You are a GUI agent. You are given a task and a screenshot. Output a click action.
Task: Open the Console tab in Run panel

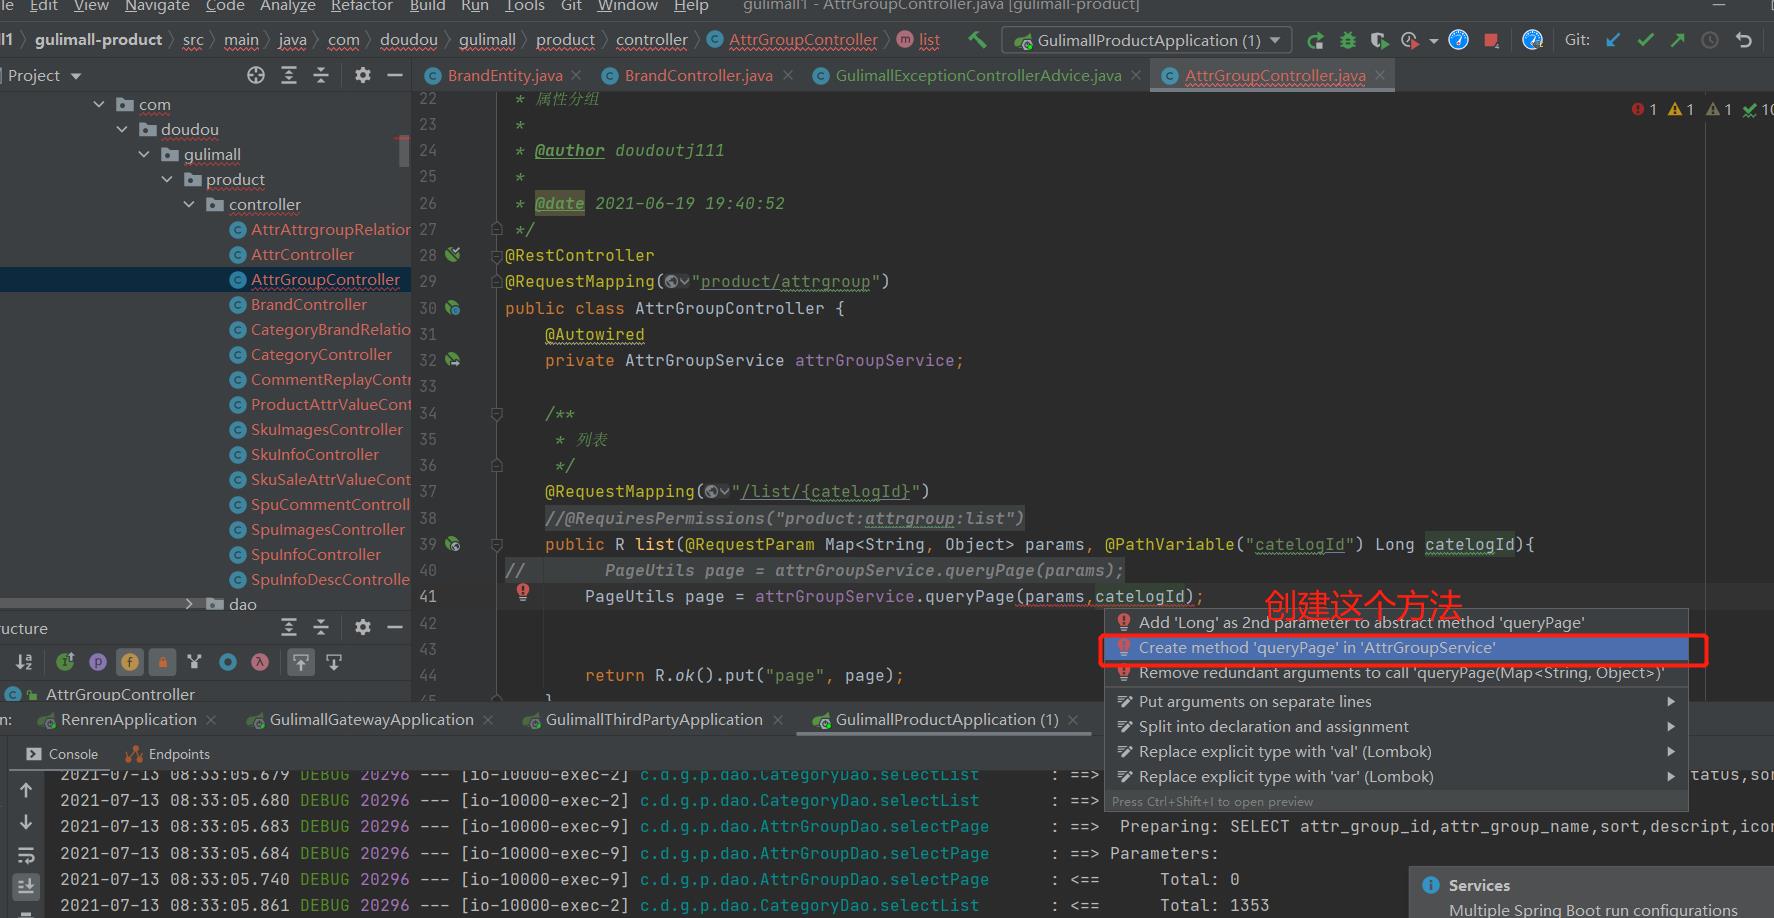[x=62, y=754]
